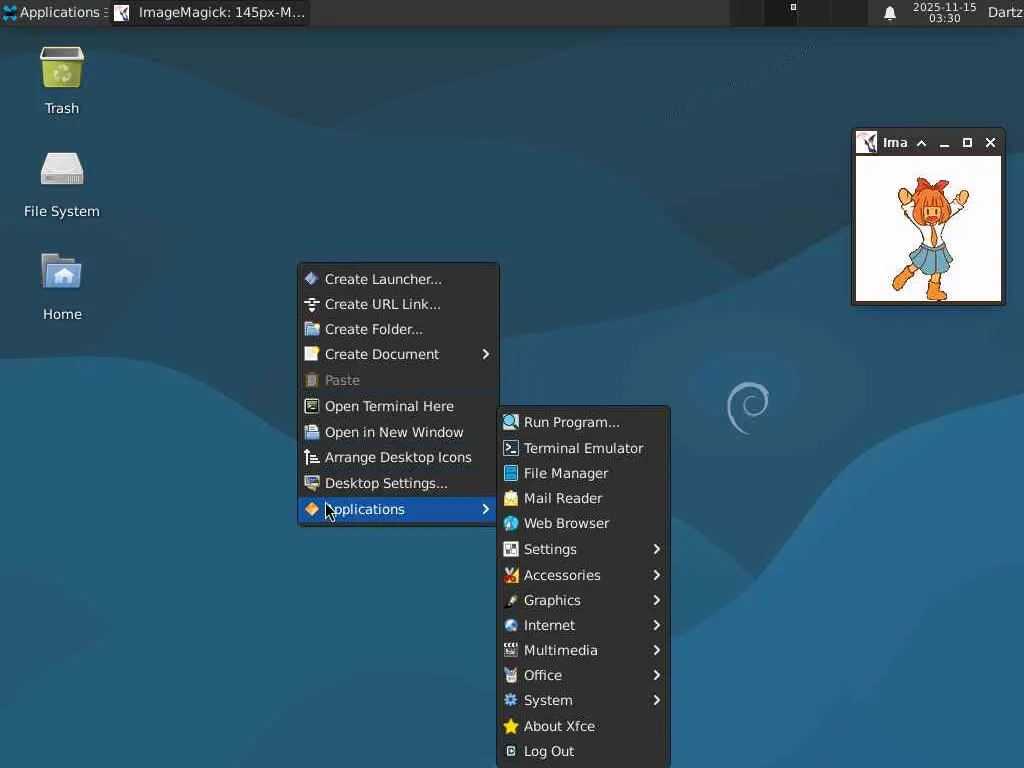Click the Log Out label text
Screen dimensions: 1024x768
549,751
